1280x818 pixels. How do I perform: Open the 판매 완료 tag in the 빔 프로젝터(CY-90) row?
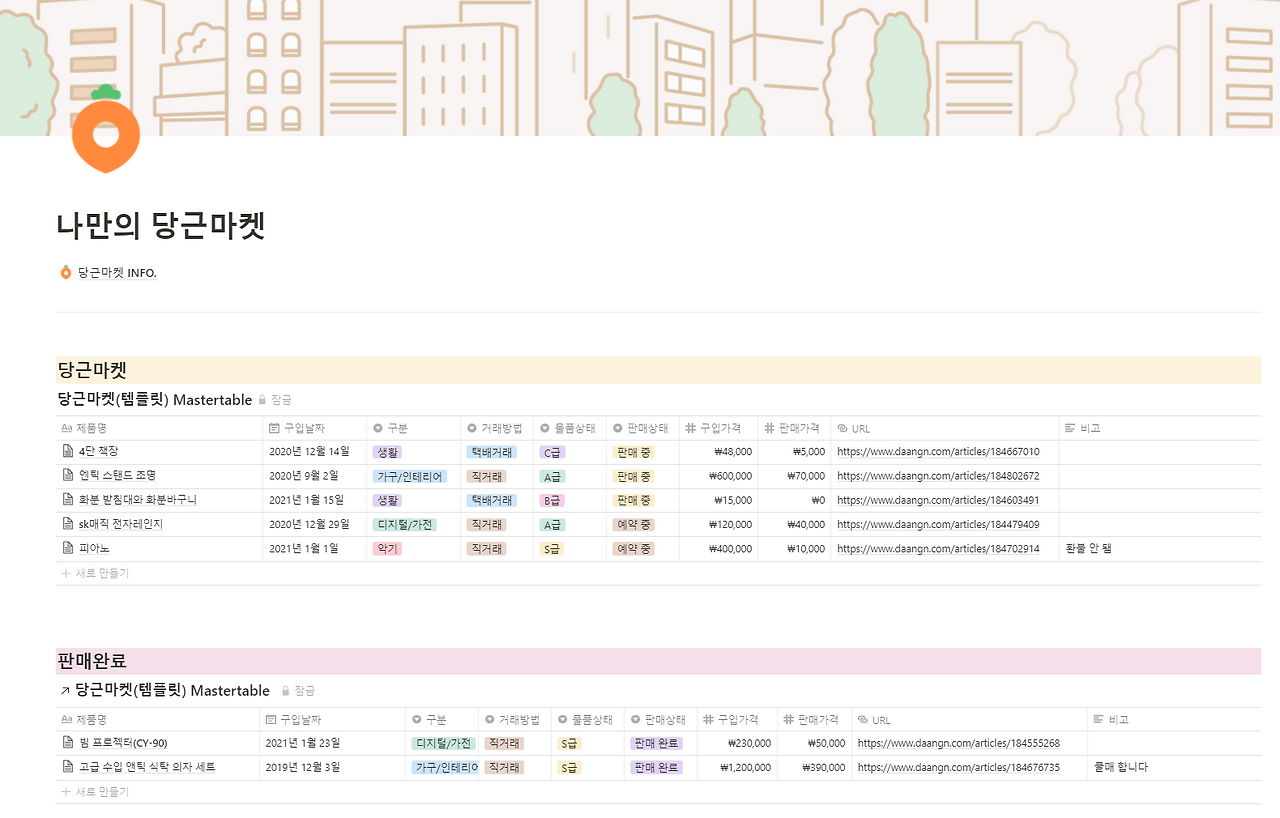point(656,743)
